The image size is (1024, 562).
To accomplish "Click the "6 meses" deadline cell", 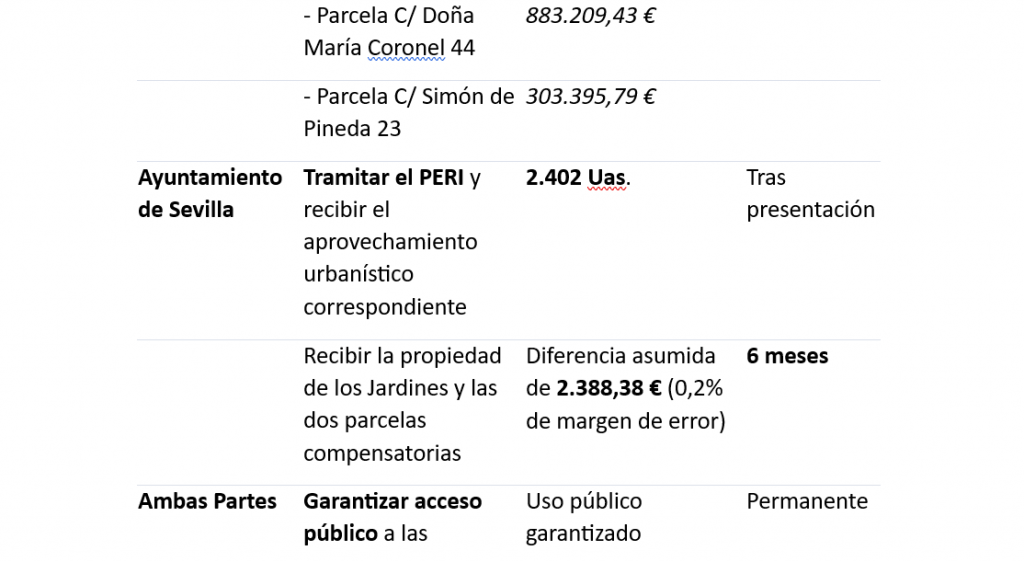I will (787, 356).
